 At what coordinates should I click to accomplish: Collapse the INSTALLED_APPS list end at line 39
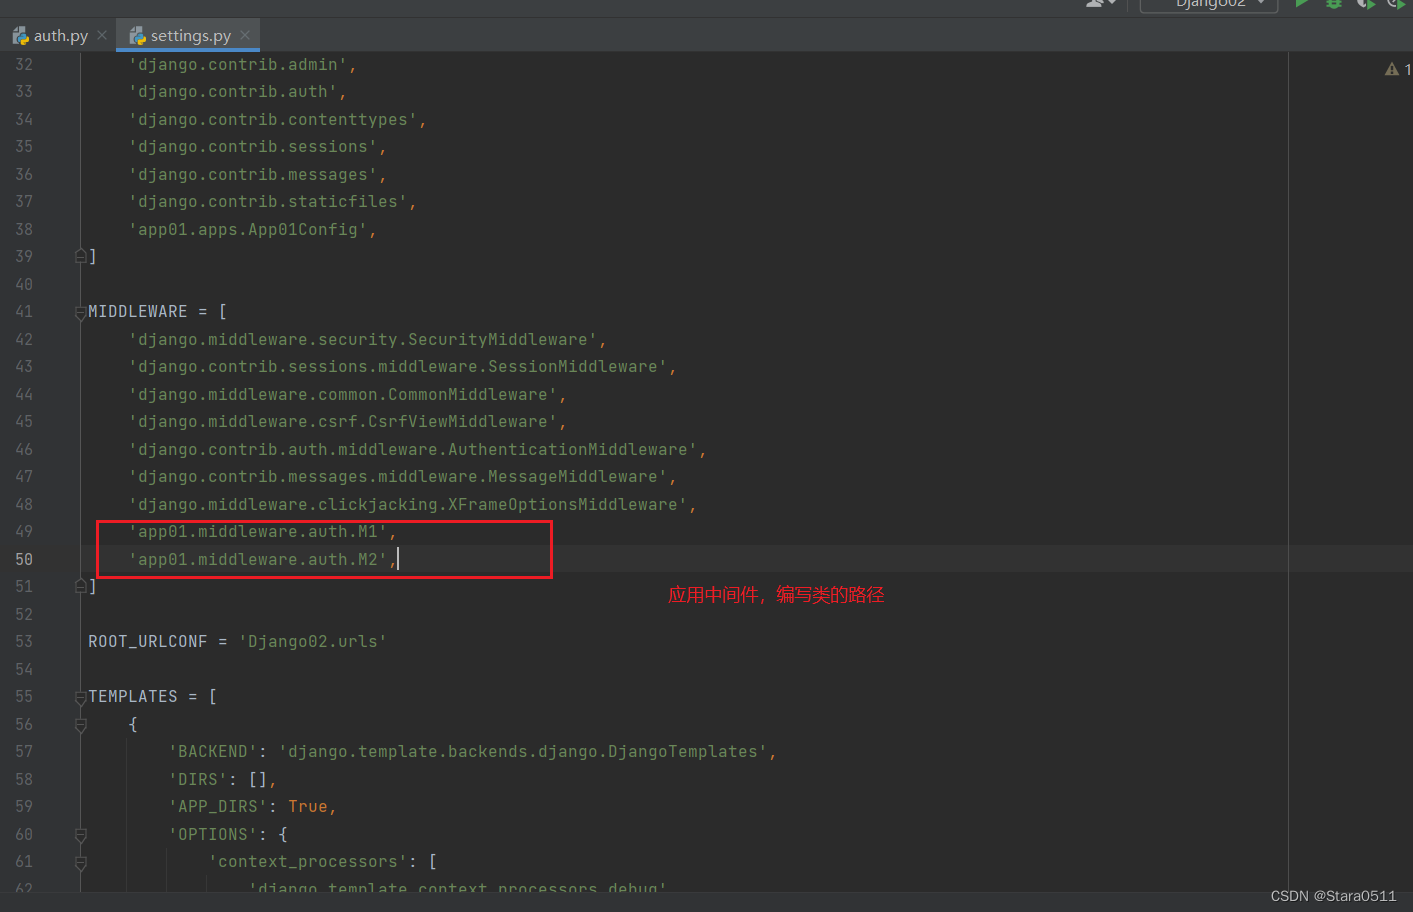tap(81, 257)
